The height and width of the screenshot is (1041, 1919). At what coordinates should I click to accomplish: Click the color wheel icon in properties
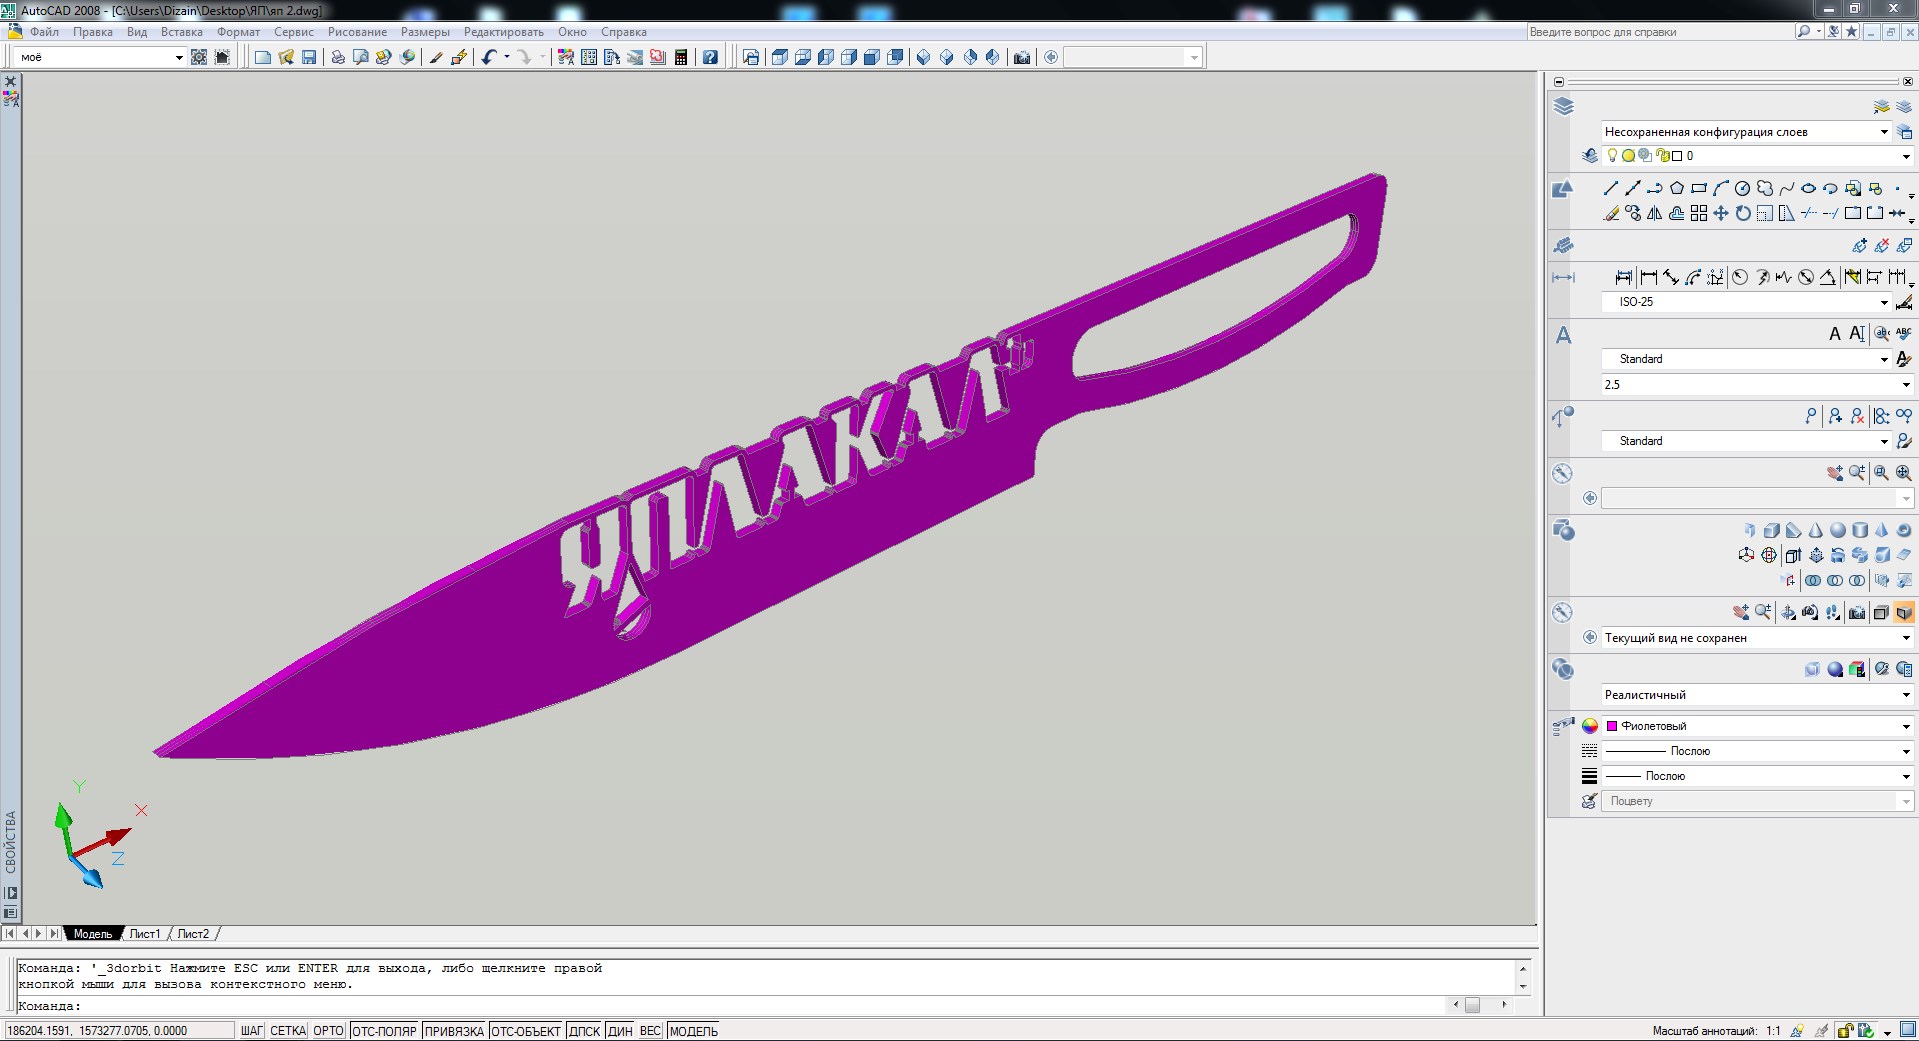1590,726
